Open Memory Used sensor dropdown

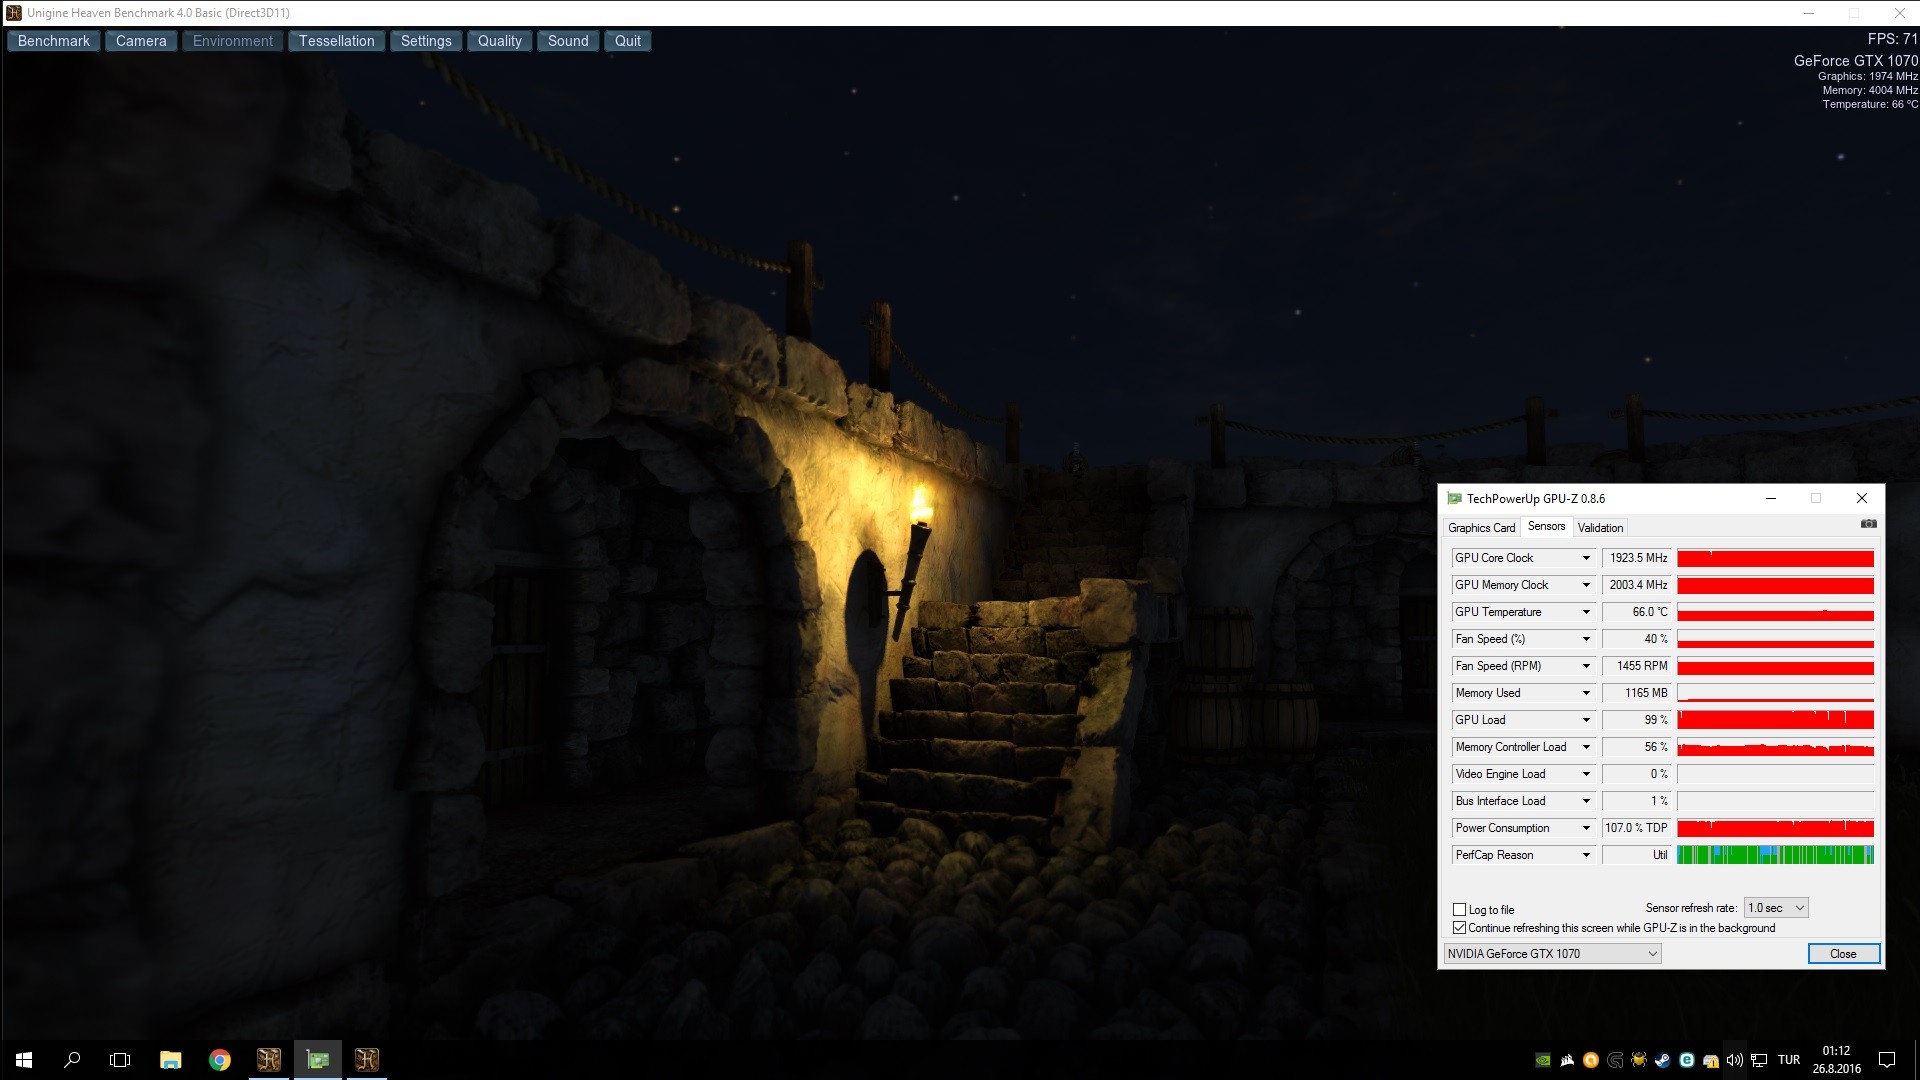point(1586,693)
